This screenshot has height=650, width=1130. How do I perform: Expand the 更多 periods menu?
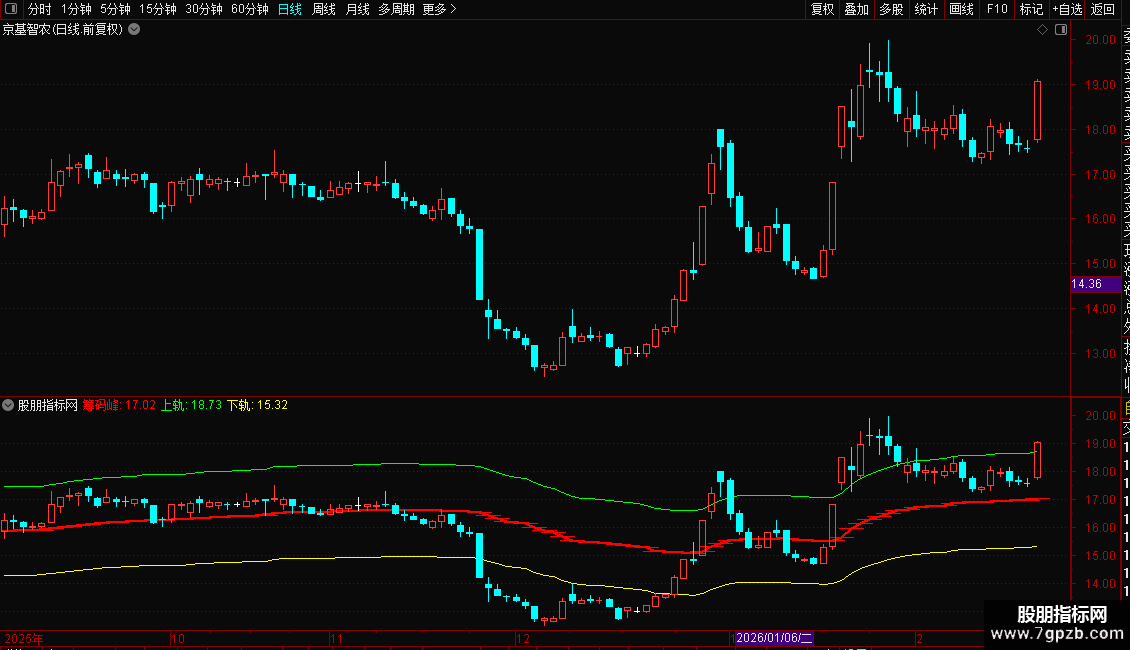pyautogui.click(x=439, y=9)
